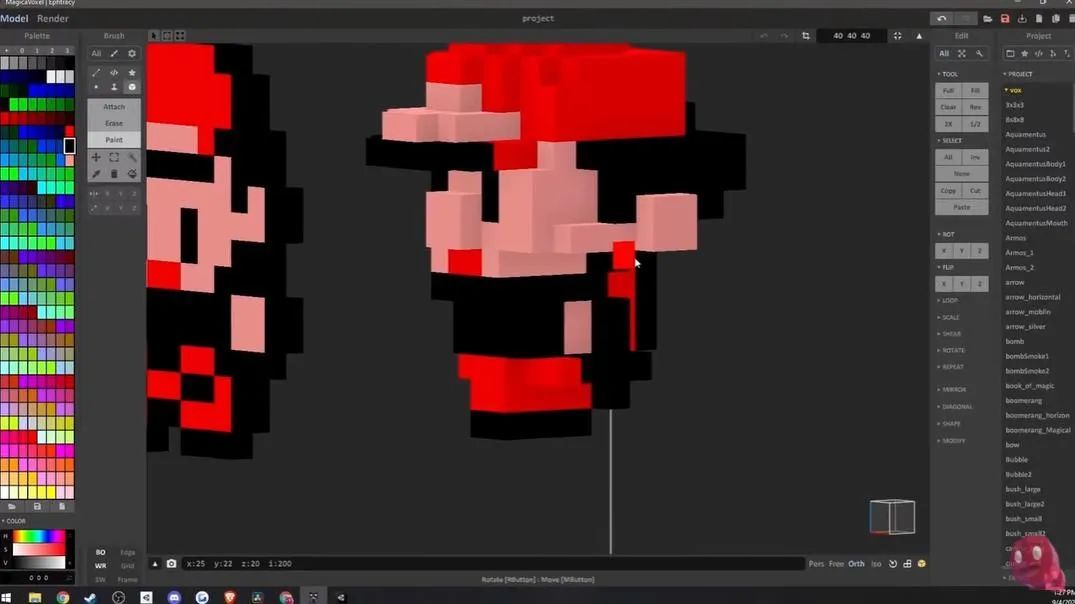
Task: Choose the remove color trash icon
Action: [114, 174]
